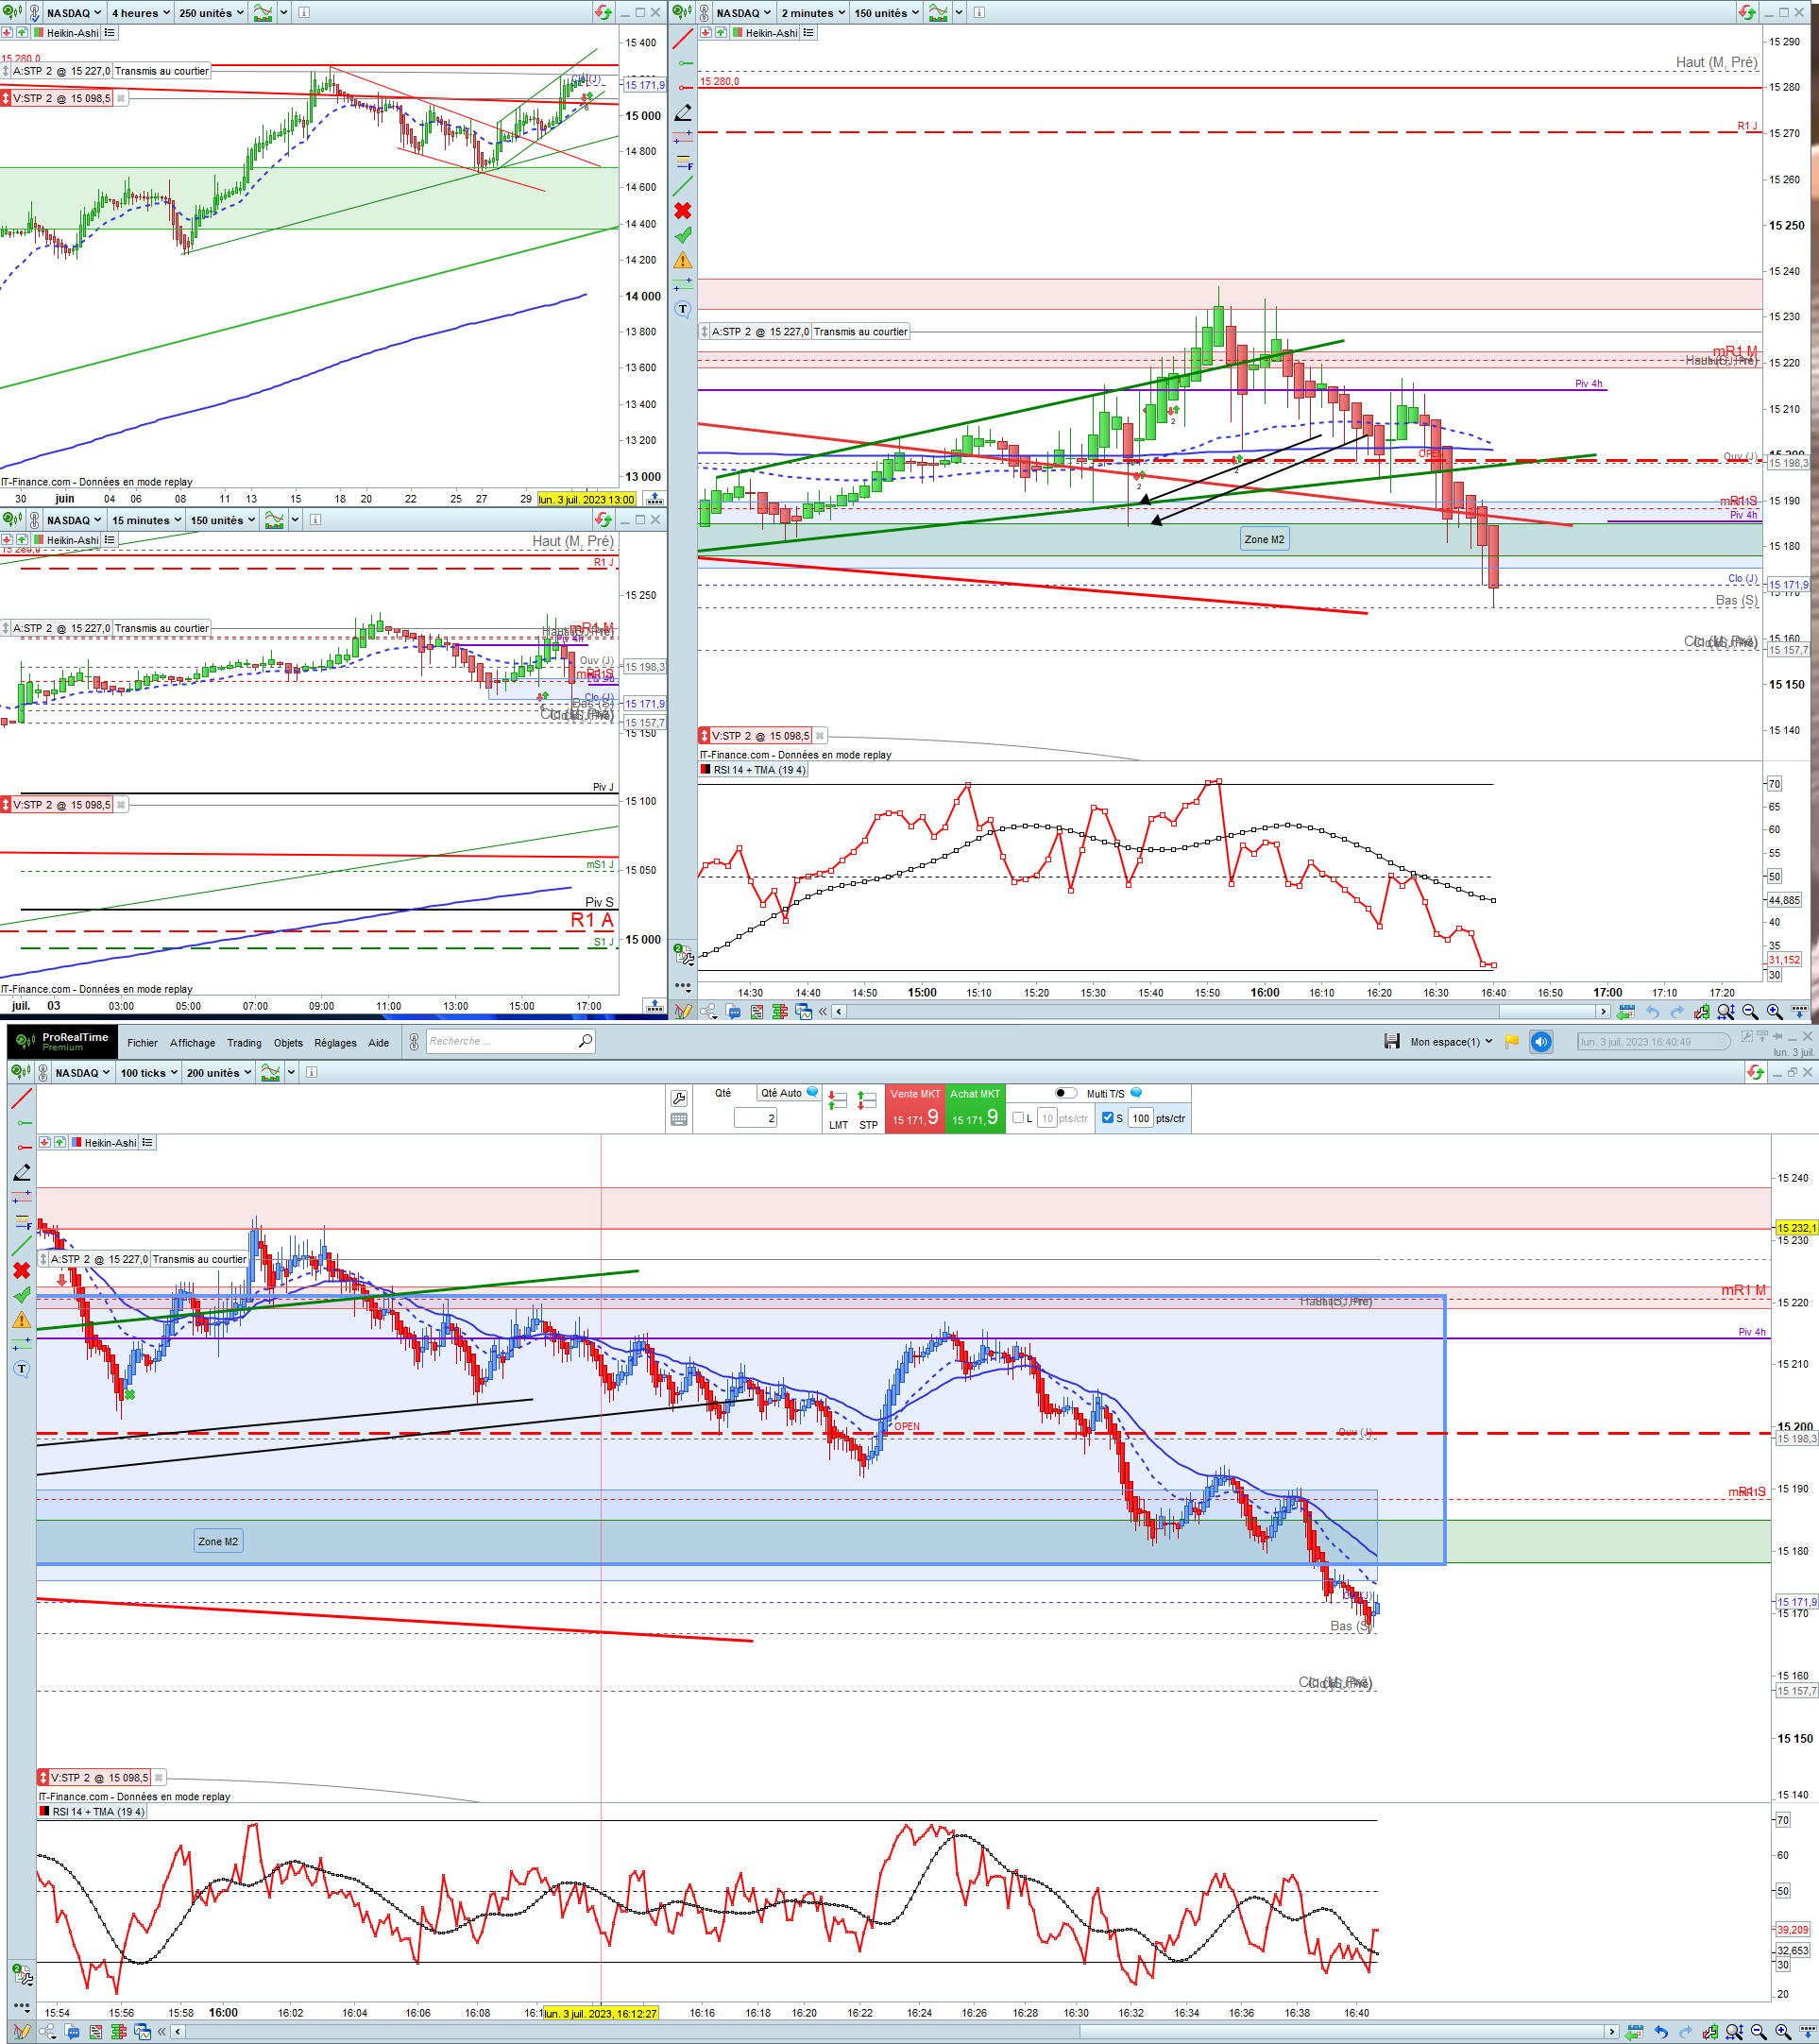Click the save workspace floppy disk icon
1819x2044 pixels.
pos(1392,1042)
